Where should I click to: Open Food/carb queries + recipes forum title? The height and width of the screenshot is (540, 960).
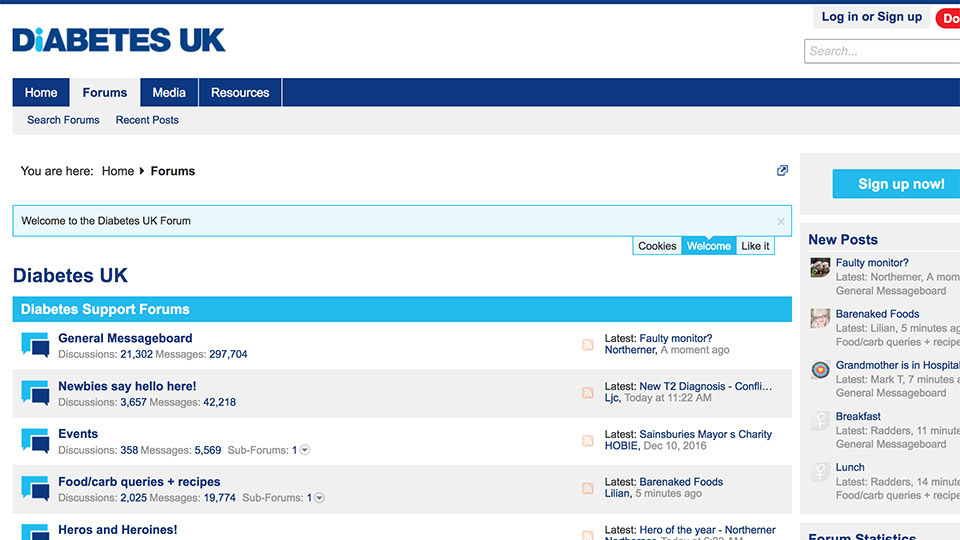click(x=139, y=482)
